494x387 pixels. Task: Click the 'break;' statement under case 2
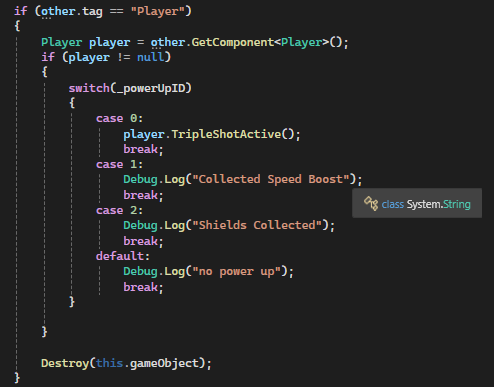[143, 241]
